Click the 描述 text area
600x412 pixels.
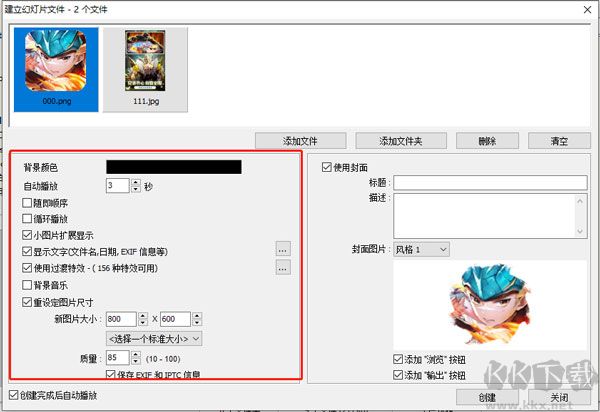(484, 216)
